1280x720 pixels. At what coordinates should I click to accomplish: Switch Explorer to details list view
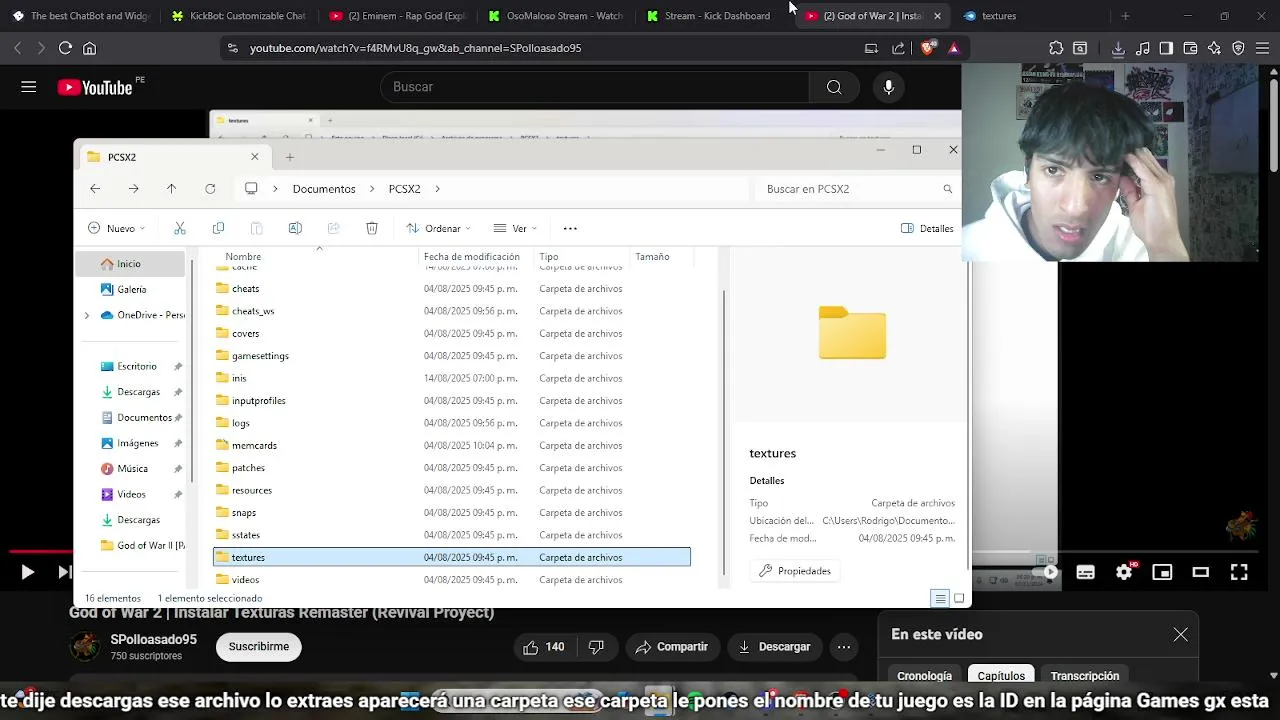coord(940,598)
